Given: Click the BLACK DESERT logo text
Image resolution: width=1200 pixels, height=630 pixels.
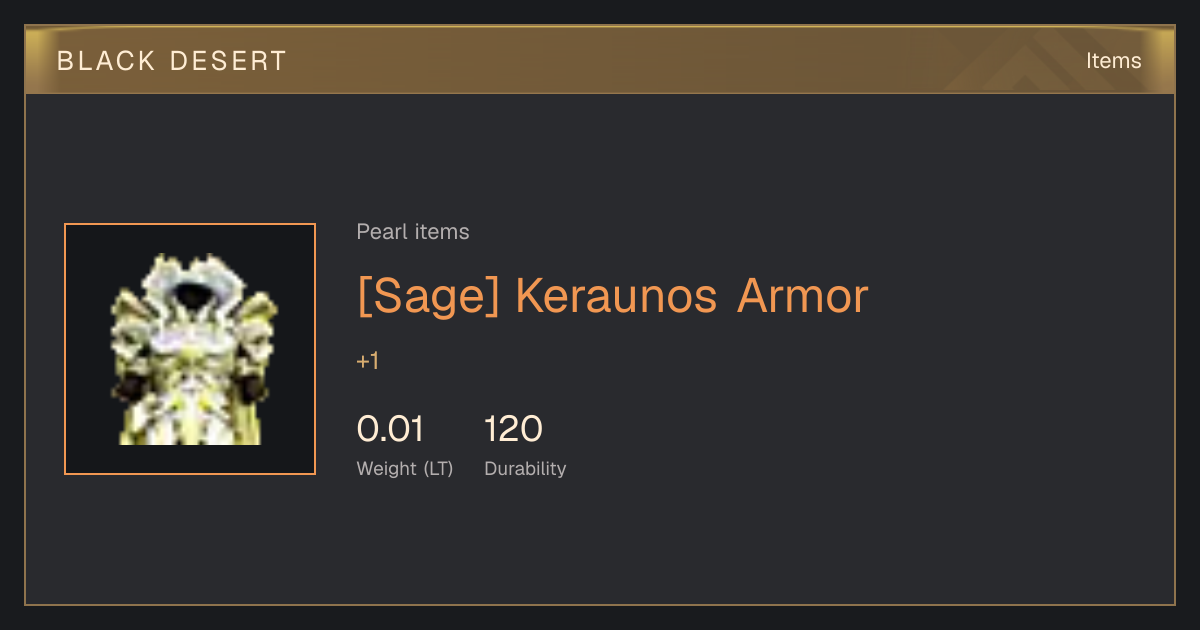Looking at the screenshot, I should pos(172,61).
